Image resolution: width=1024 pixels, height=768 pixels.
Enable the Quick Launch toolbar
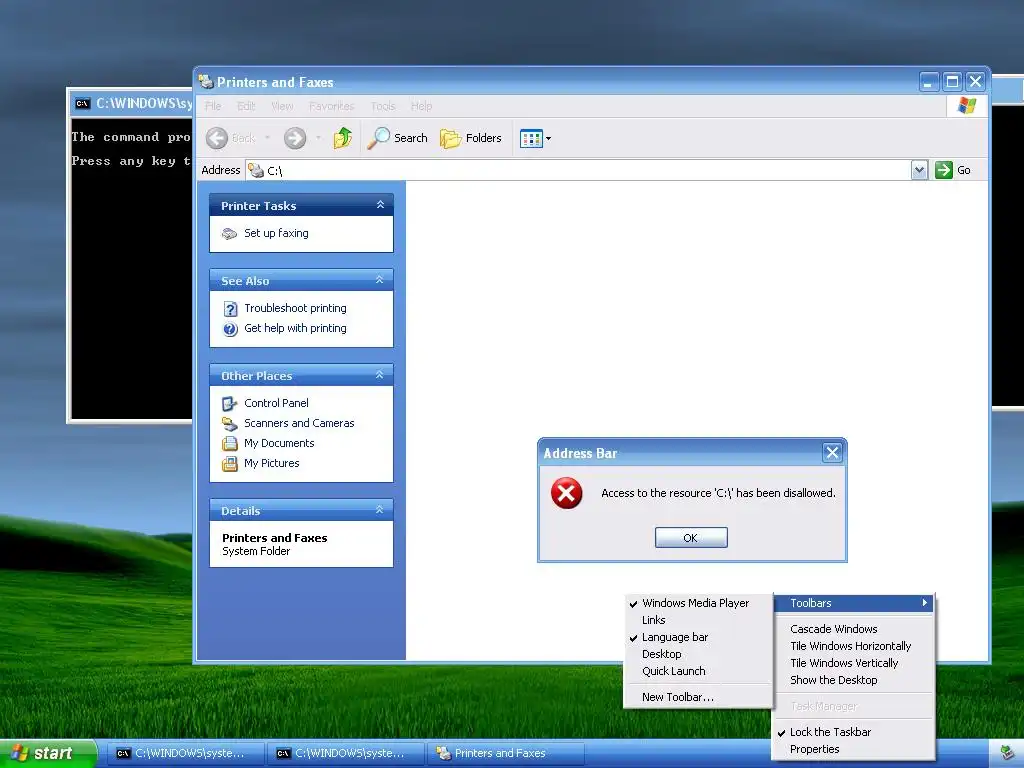(x=696, y=671)
